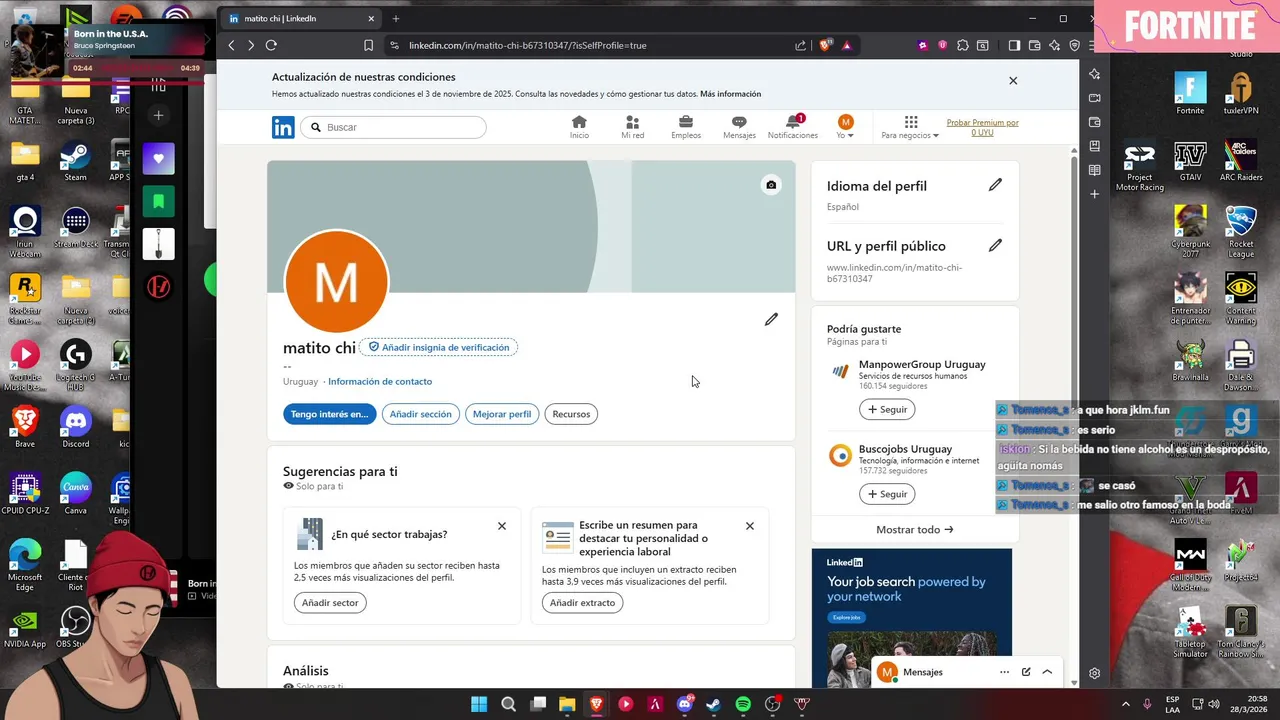Viewport: 1280px width, 720px height.
Task: Click Añadir insignia de verificación
Action: point(438,347)
